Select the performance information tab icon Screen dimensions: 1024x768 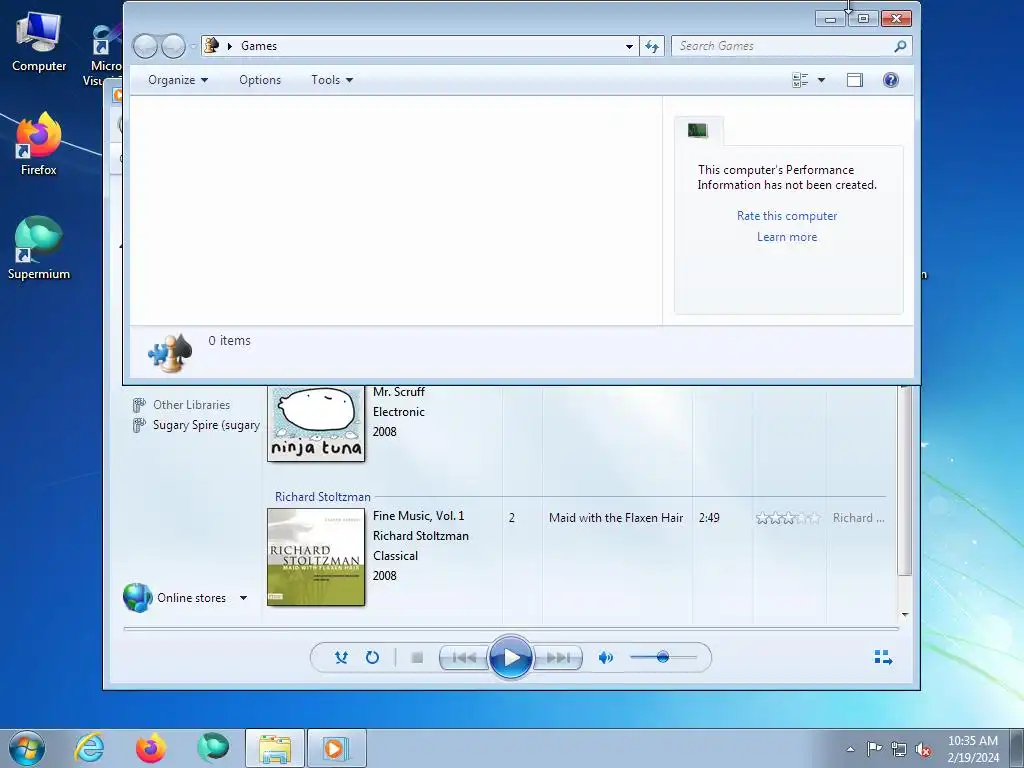697,130
